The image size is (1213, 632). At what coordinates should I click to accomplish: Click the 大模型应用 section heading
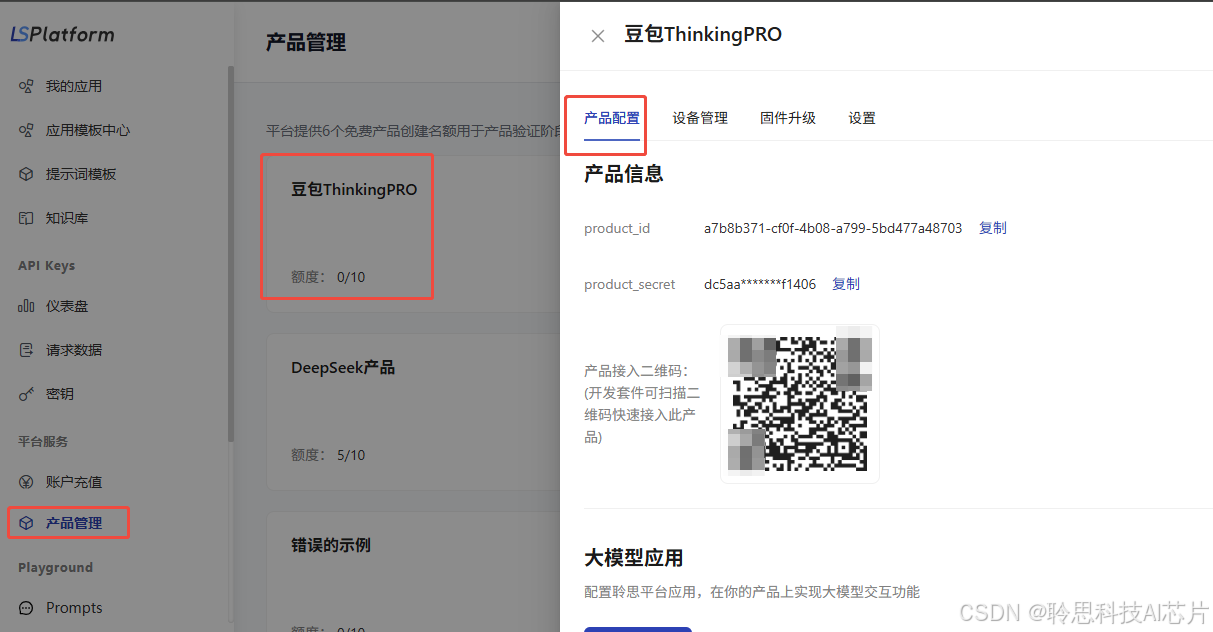click(634, 558)
